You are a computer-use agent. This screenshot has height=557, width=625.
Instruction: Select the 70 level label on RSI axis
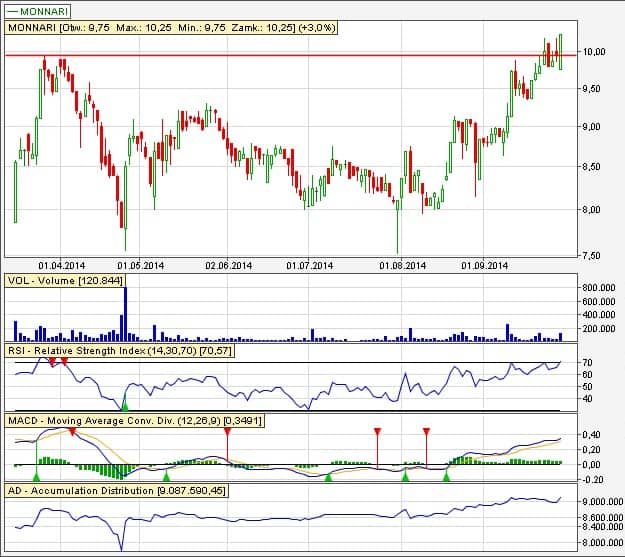pos(587,362)
